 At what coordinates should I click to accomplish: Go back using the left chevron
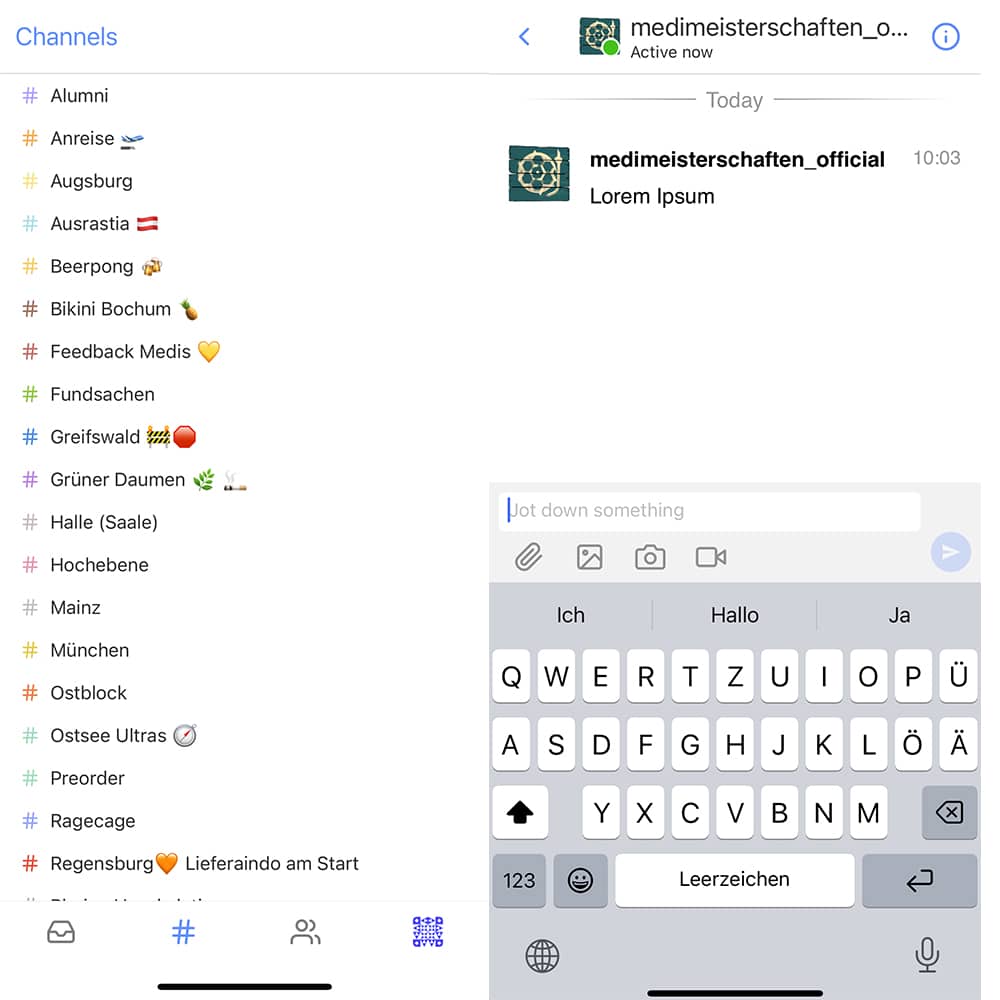tap(524, 37)
